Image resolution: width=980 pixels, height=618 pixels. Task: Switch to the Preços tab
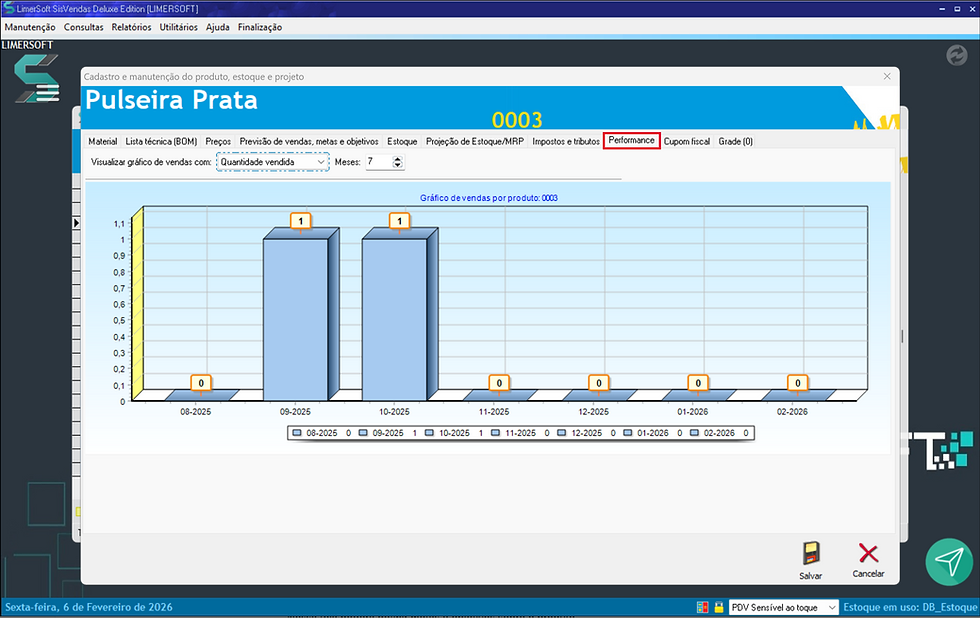[218, 141]
